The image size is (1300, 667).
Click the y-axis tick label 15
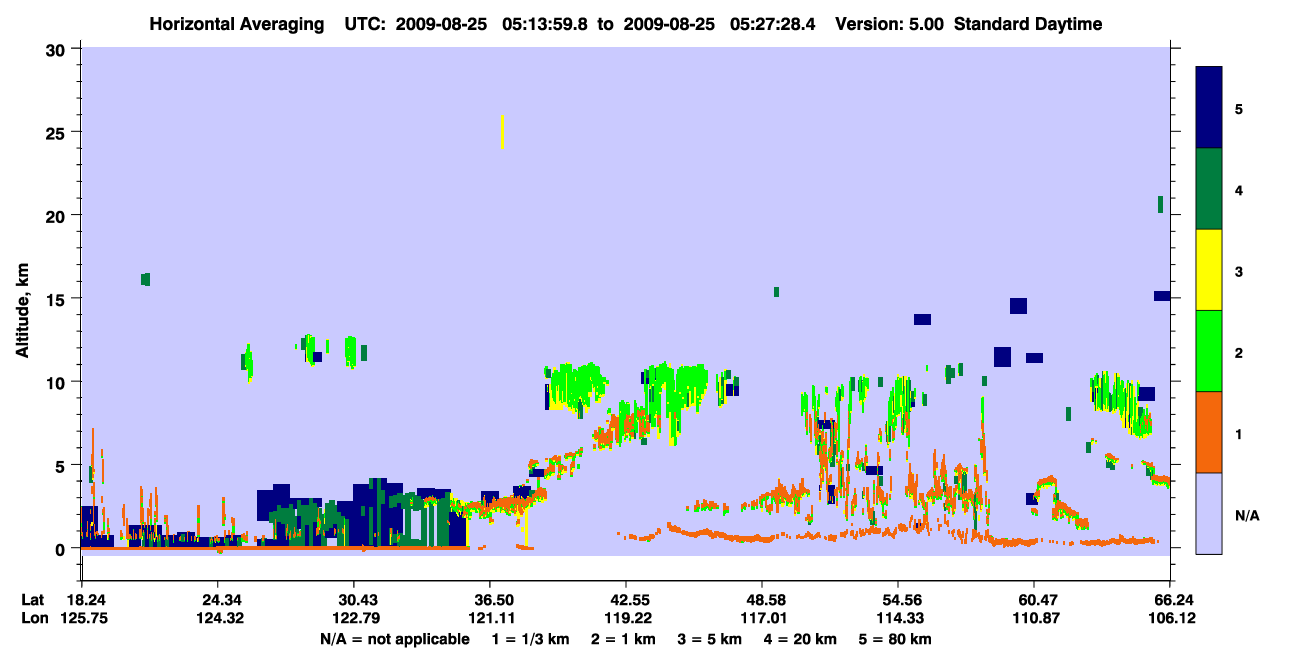[x=57, y=299]
